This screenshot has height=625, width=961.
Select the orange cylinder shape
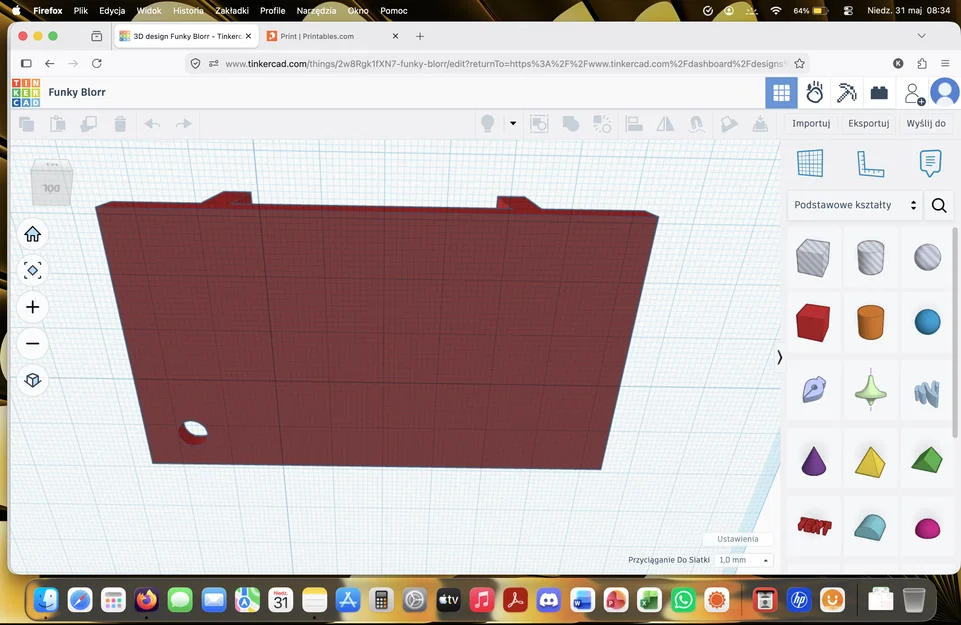tap(870, 322)
